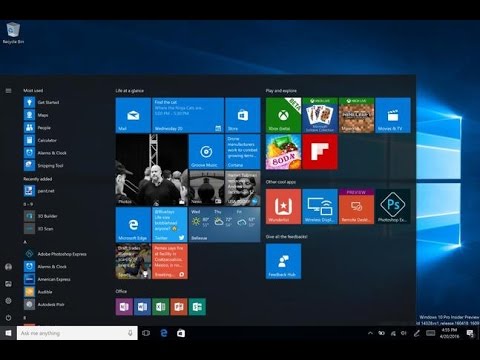Open the Twitter tile
480x360 pixels.
coord(170,225)
